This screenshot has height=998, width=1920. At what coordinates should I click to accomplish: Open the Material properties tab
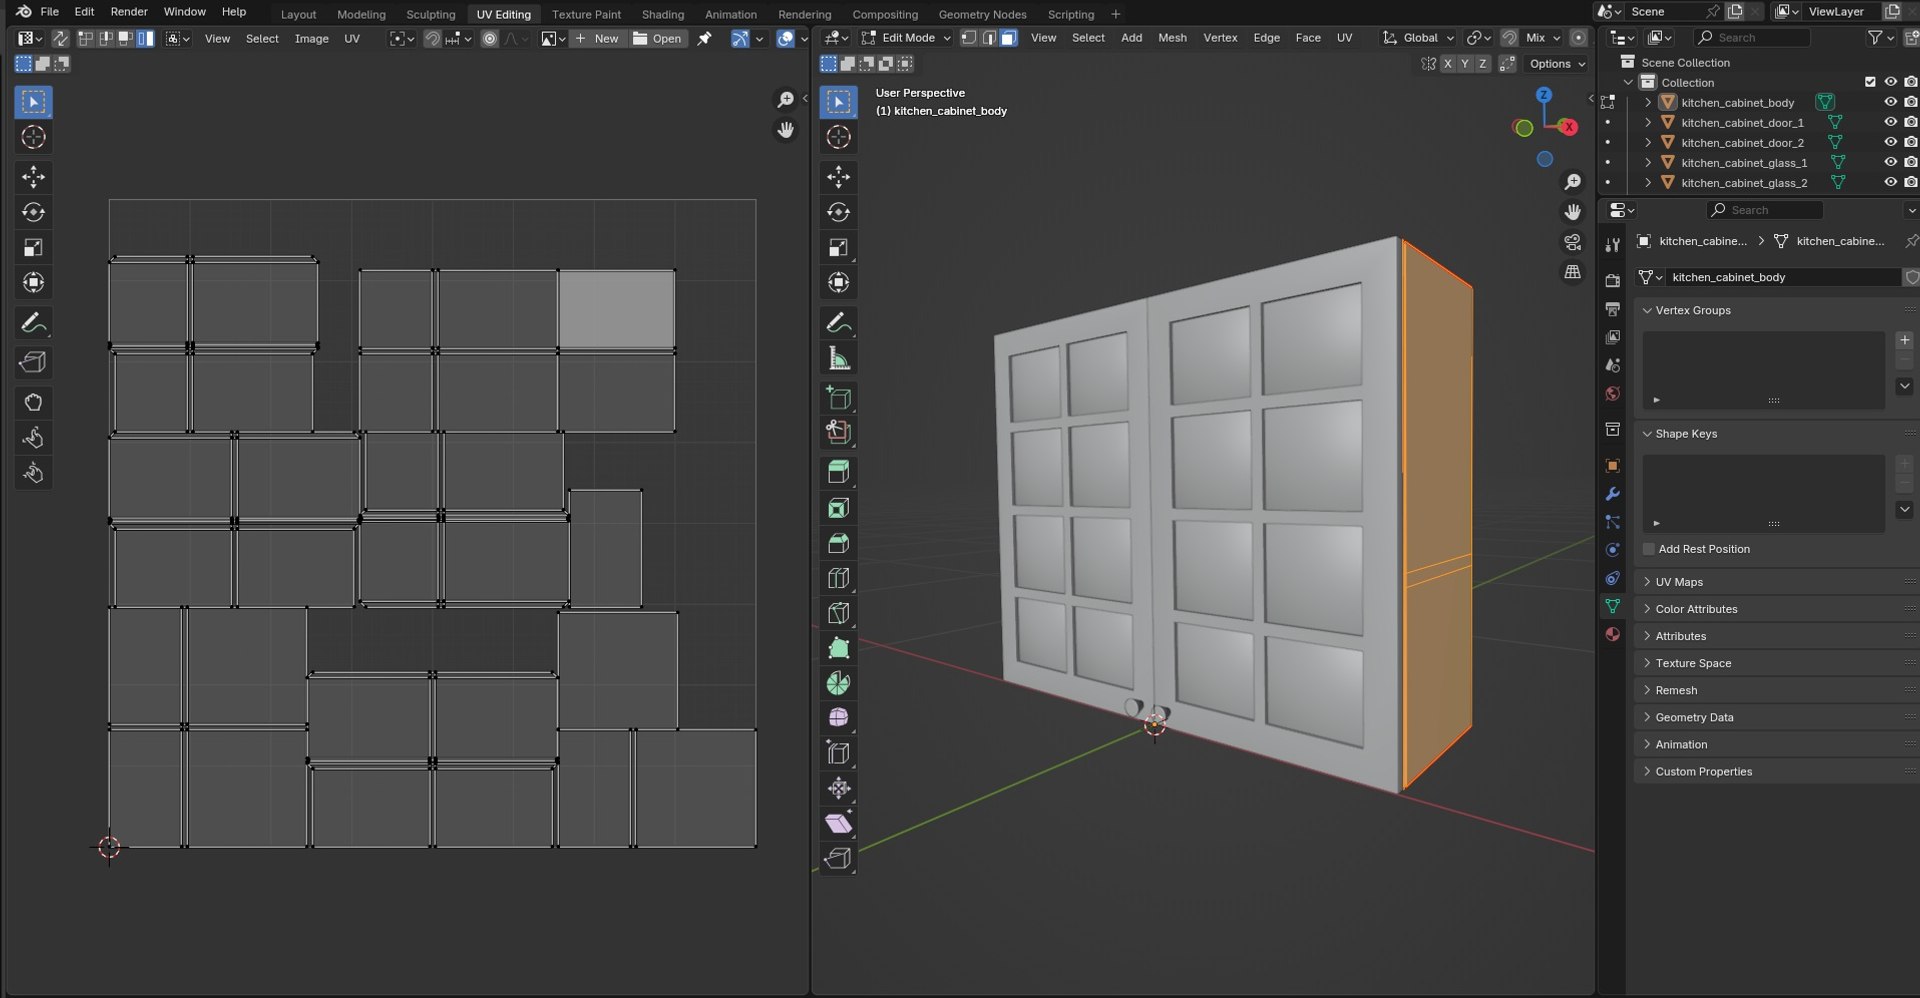click(1612, 634)
